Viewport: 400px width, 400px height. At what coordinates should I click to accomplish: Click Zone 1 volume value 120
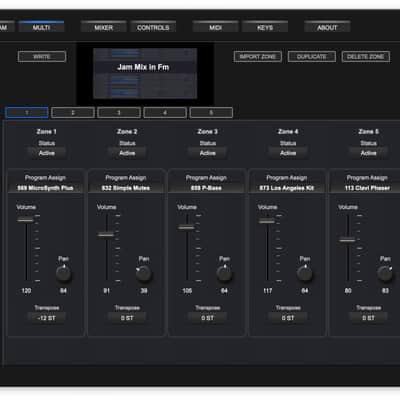point(26,291)
